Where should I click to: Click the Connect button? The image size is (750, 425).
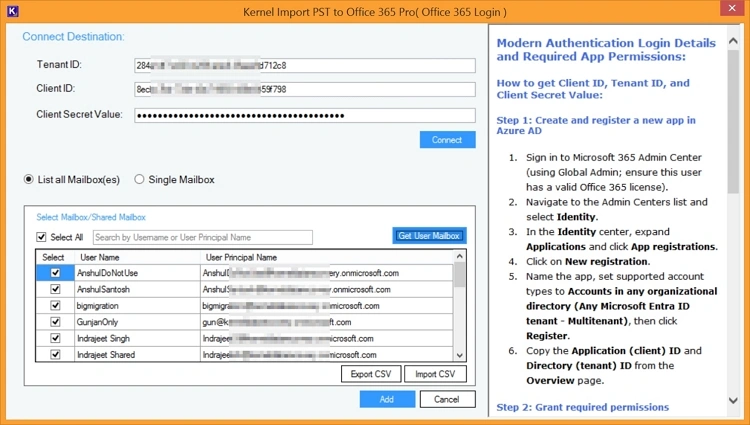click(448, 140)
